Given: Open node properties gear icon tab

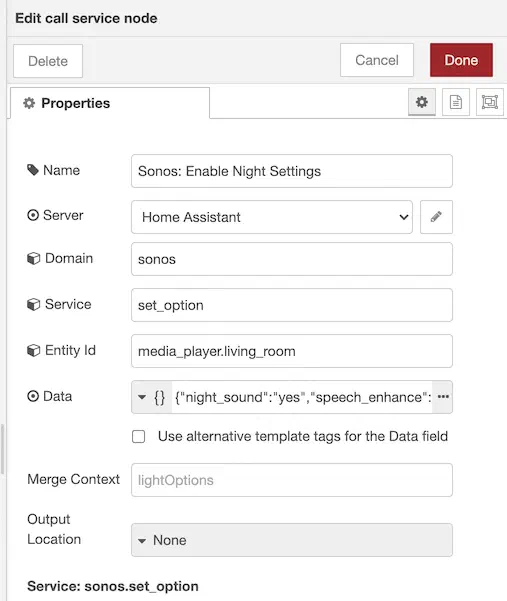Looking at the screenshot, I should click(422, 102).
